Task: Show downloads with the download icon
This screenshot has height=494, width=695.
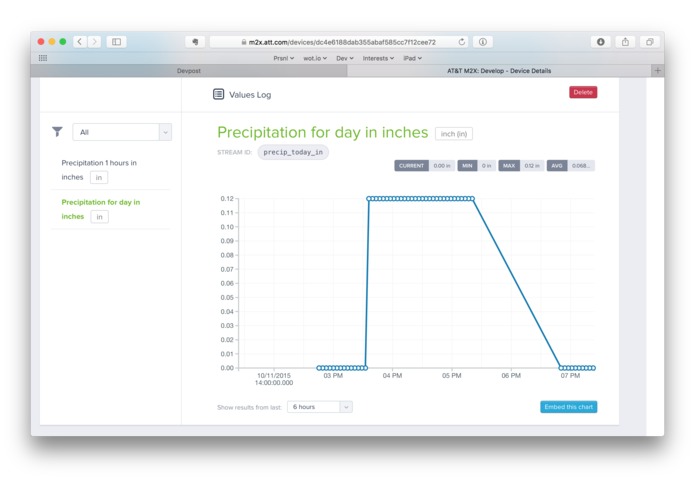Action: (601, 42)
